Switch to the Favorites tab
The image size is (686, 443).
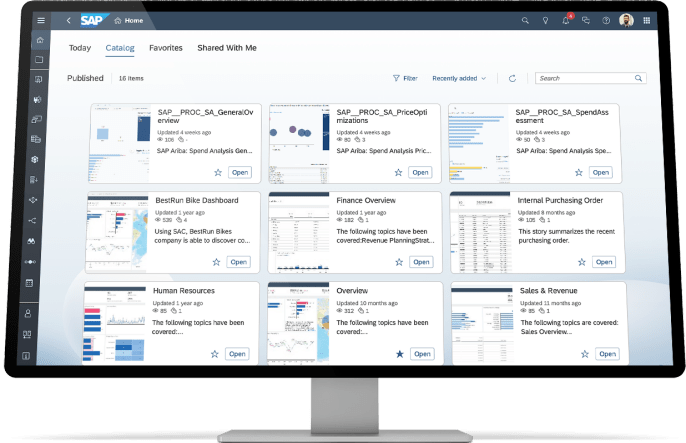(x=166, y=48)
